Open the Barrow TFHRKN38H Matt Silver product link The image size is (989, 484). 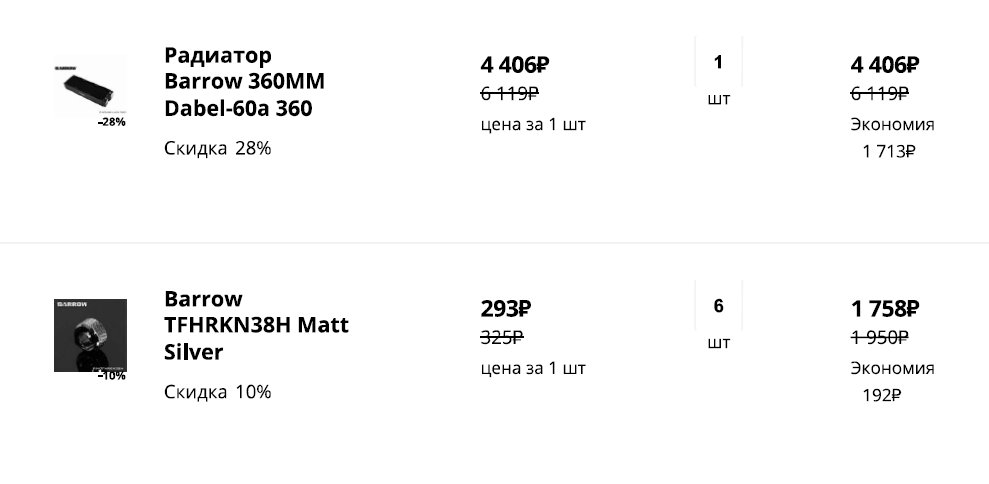pos(256,325)
